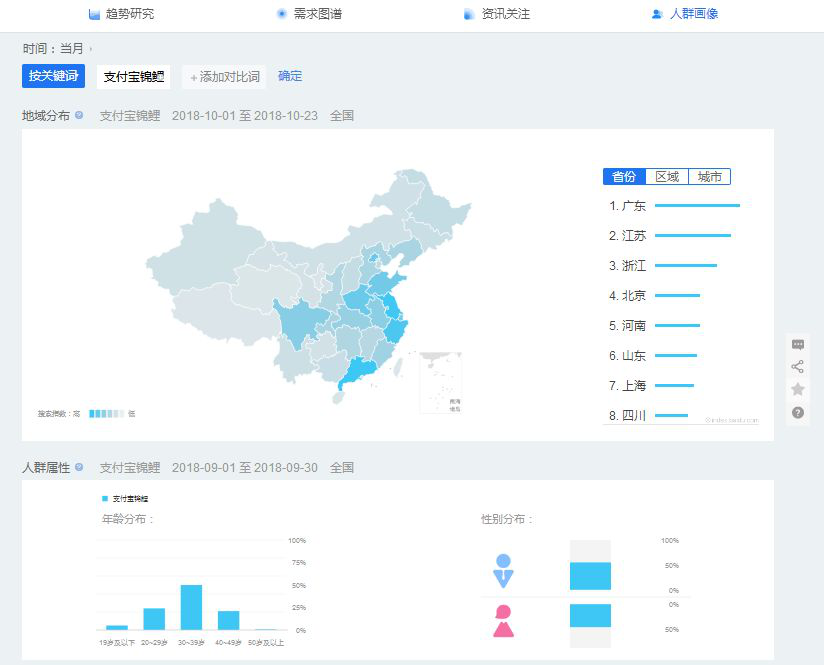Go to the 资讯关注 tab
824x665 pixels.
pos(497,14)
